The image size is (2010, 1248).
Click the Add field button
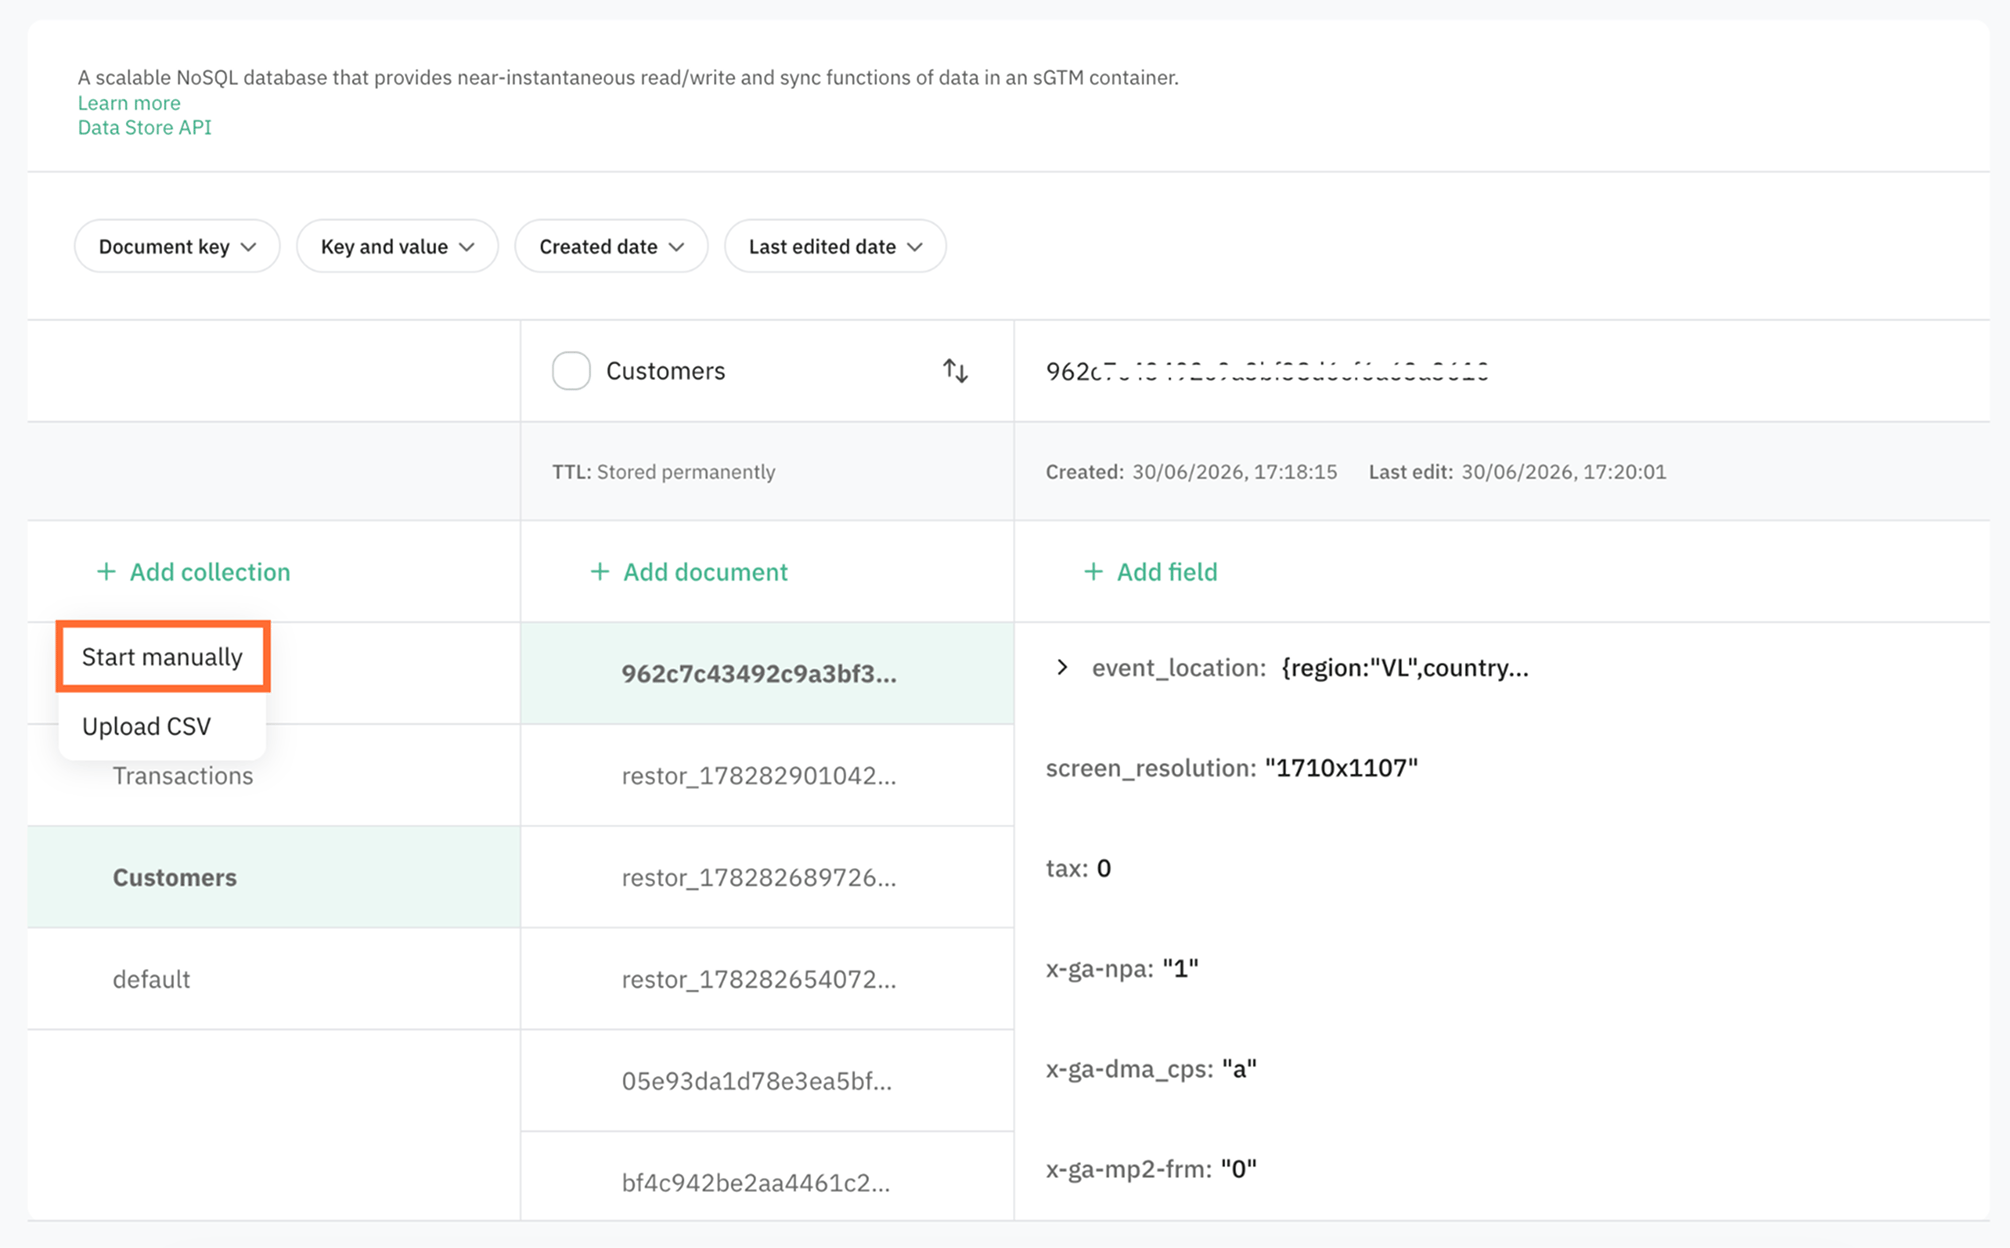click(1150, 572)
